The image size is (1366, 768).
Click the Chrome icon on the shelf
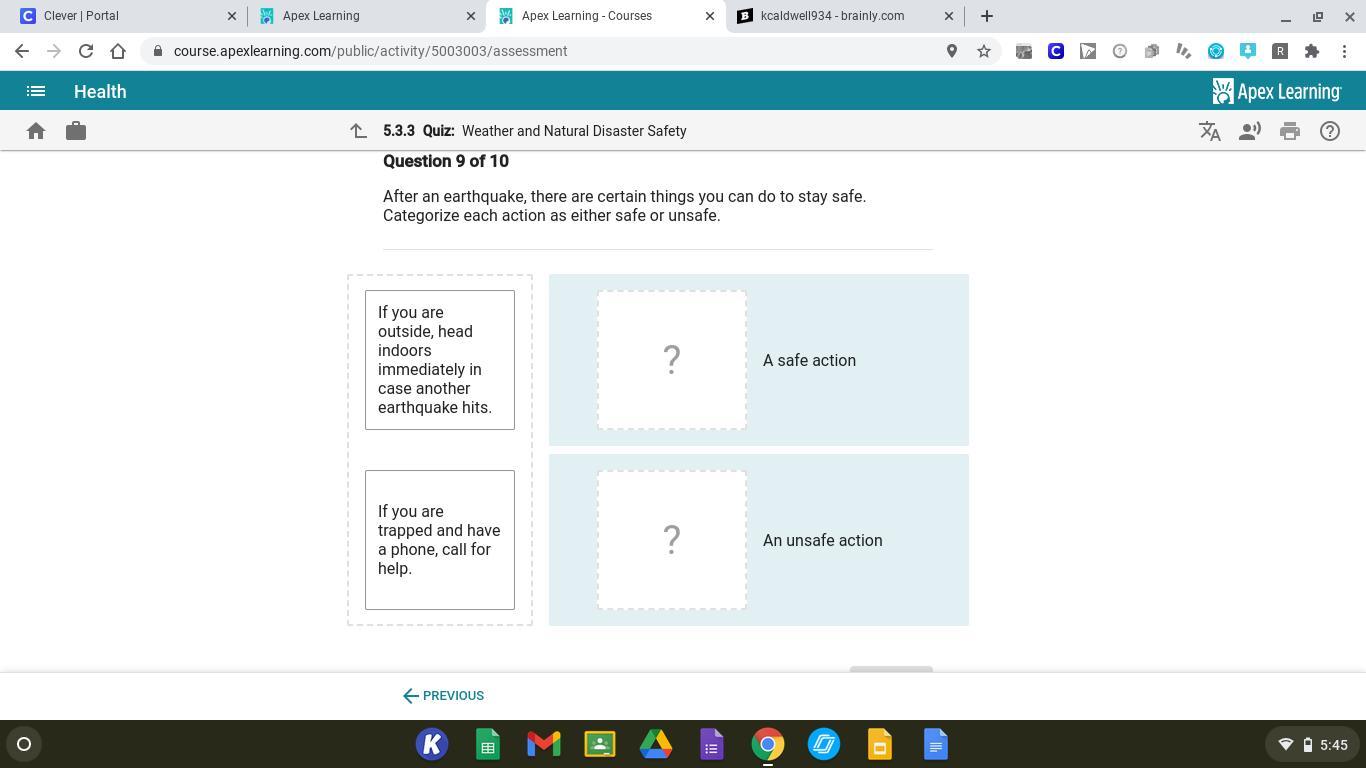click(x=768, y=744)
